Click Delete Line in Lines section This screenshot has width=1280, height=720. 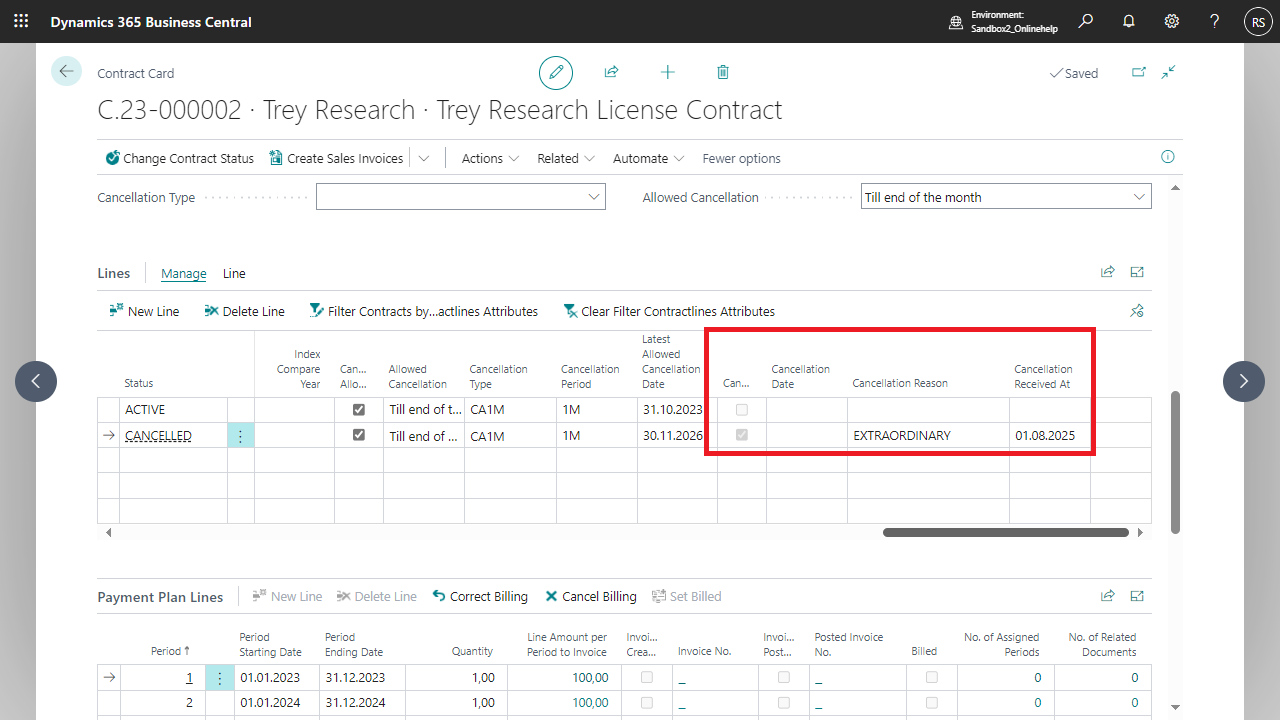(244, 311)
